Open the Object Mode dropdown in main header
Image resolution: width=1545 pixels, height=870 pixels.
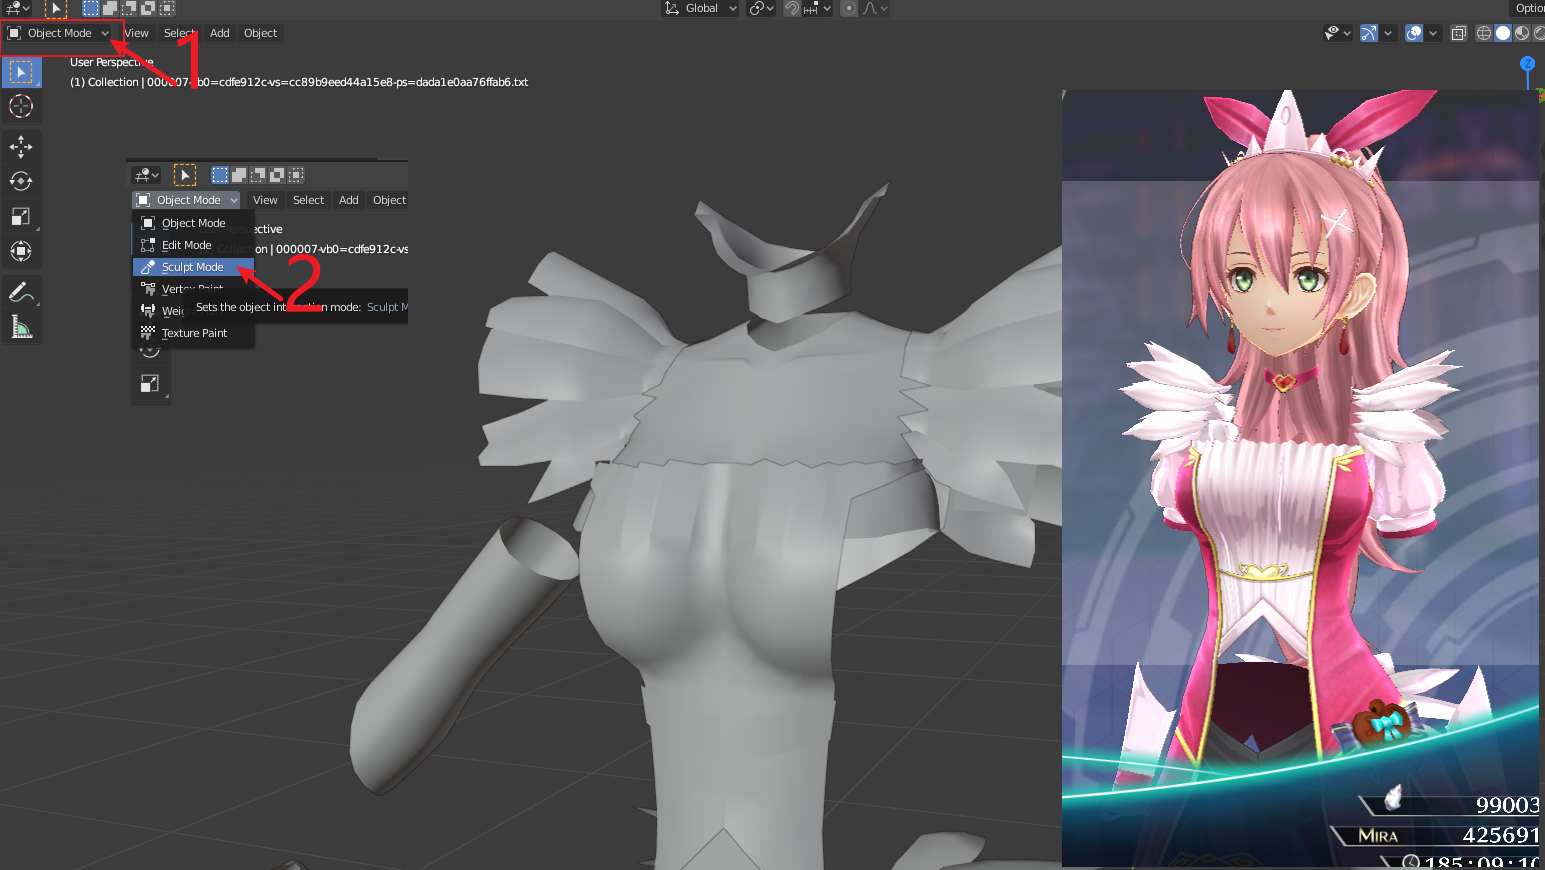click(59, 33)
